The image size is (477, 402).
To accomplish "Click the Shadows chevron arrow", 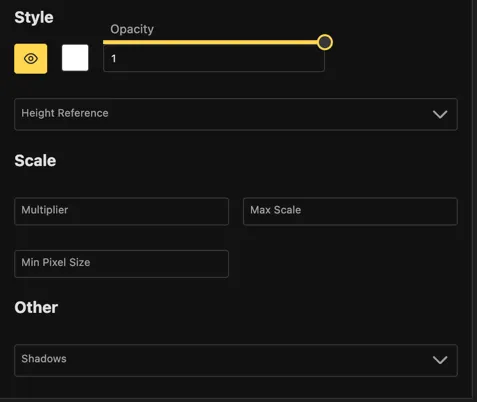I will point(440,360).
